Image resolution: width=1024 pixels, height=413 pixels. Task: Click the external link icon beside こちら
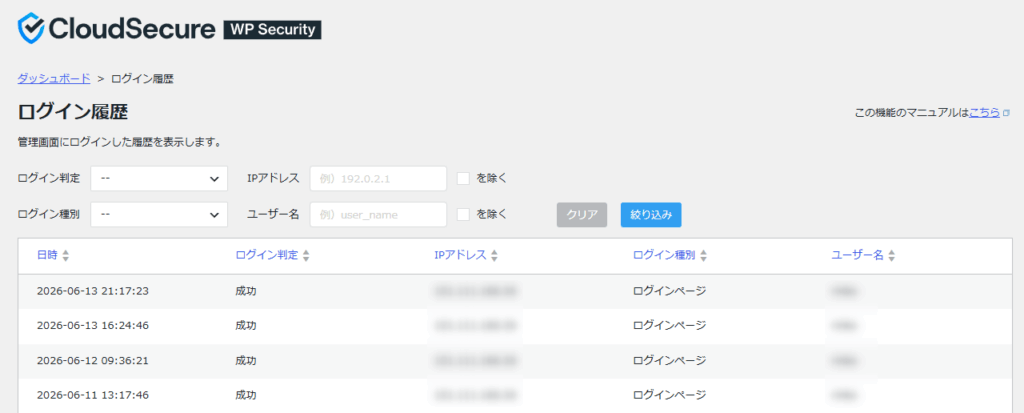coord(1007,113)
